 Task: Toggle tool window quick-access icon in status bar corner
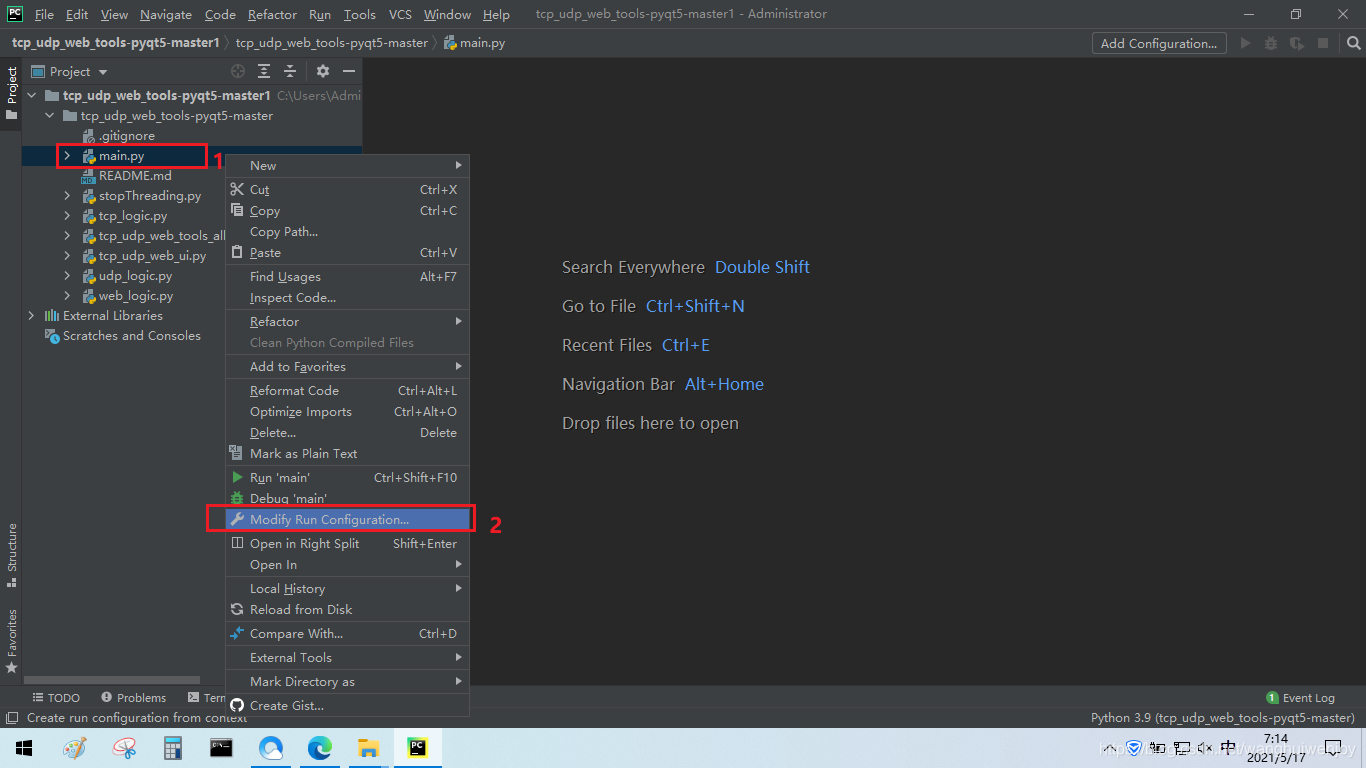(x=11, y=717)
